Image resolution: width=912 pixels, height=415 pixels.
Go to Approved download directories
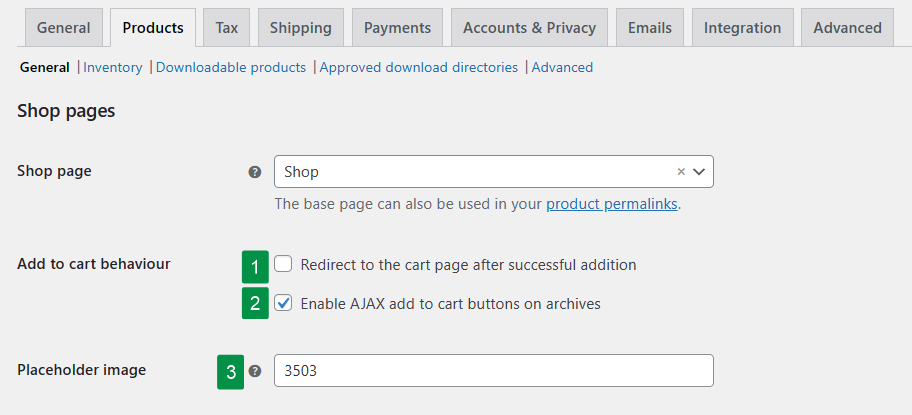point(419,67)
